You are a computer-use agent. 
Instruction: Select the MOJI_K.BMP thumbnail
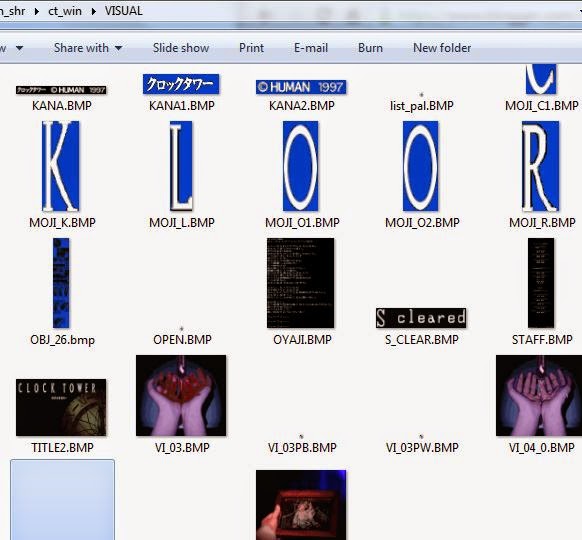click(61, 166)
